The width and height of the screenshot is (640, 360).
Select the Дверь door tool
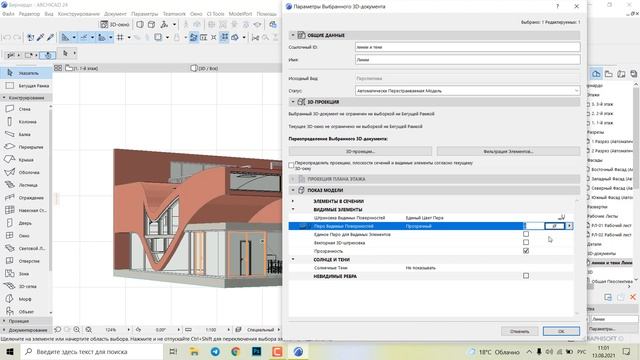[24, 223]
